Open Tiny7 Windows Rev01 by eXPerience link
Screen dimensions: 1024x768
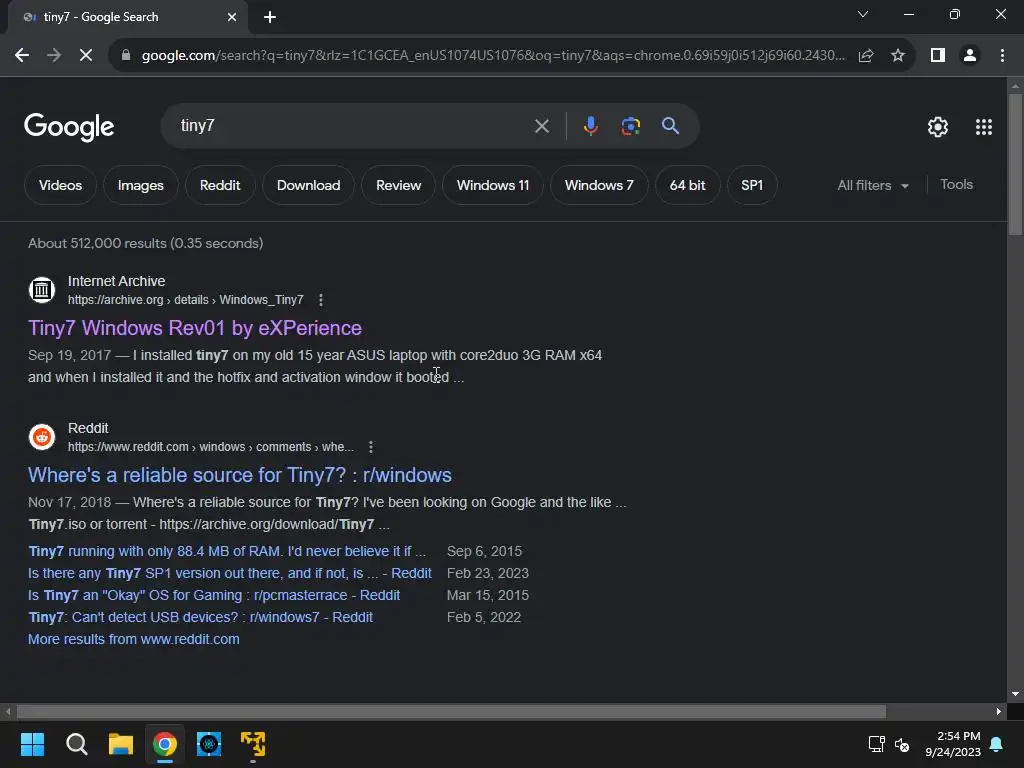click(x=195, y=328)
